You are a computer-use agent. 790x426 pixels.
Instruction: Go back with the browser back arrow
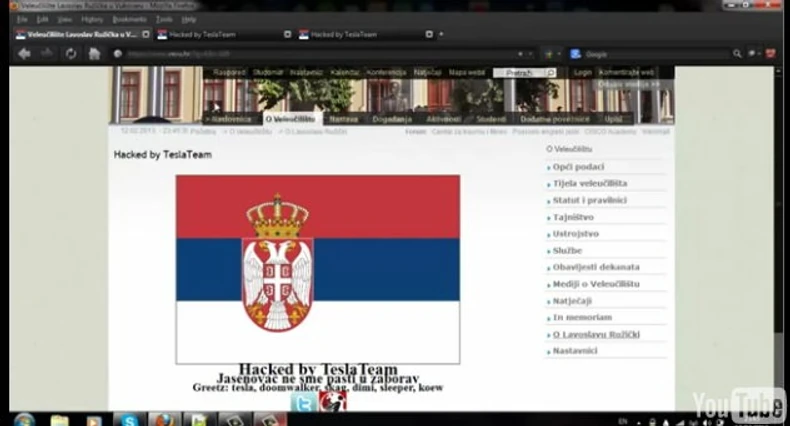pos(24,53)
